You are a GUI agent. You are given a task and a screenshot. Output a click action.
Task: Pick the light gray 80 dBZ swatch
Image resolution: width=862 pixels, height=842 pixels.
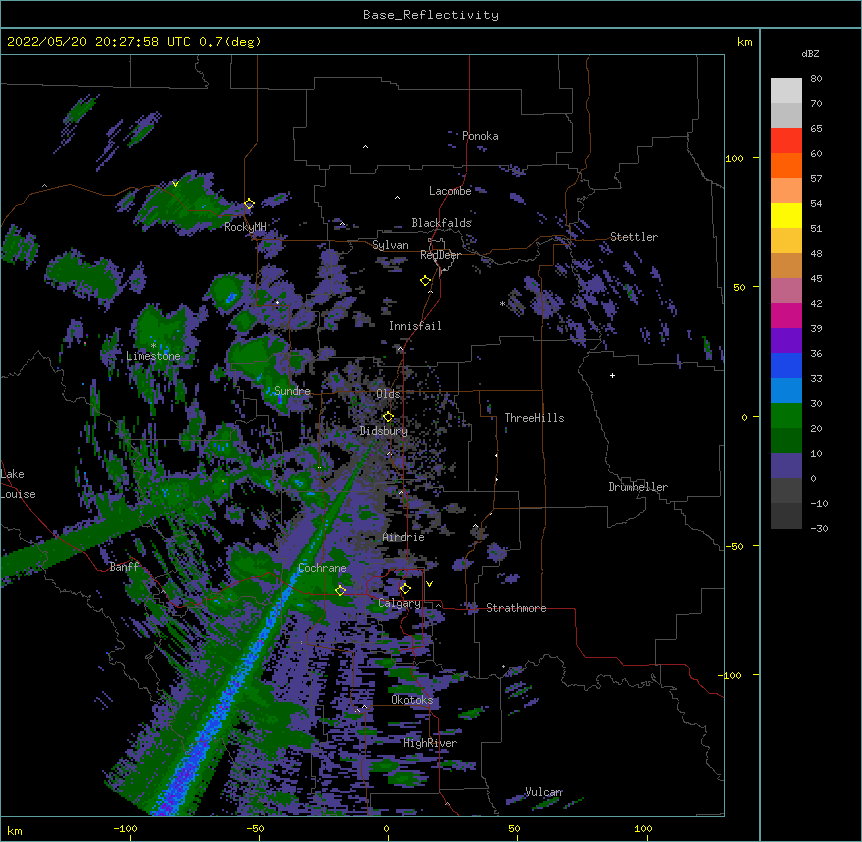click(x=786, y=90)
